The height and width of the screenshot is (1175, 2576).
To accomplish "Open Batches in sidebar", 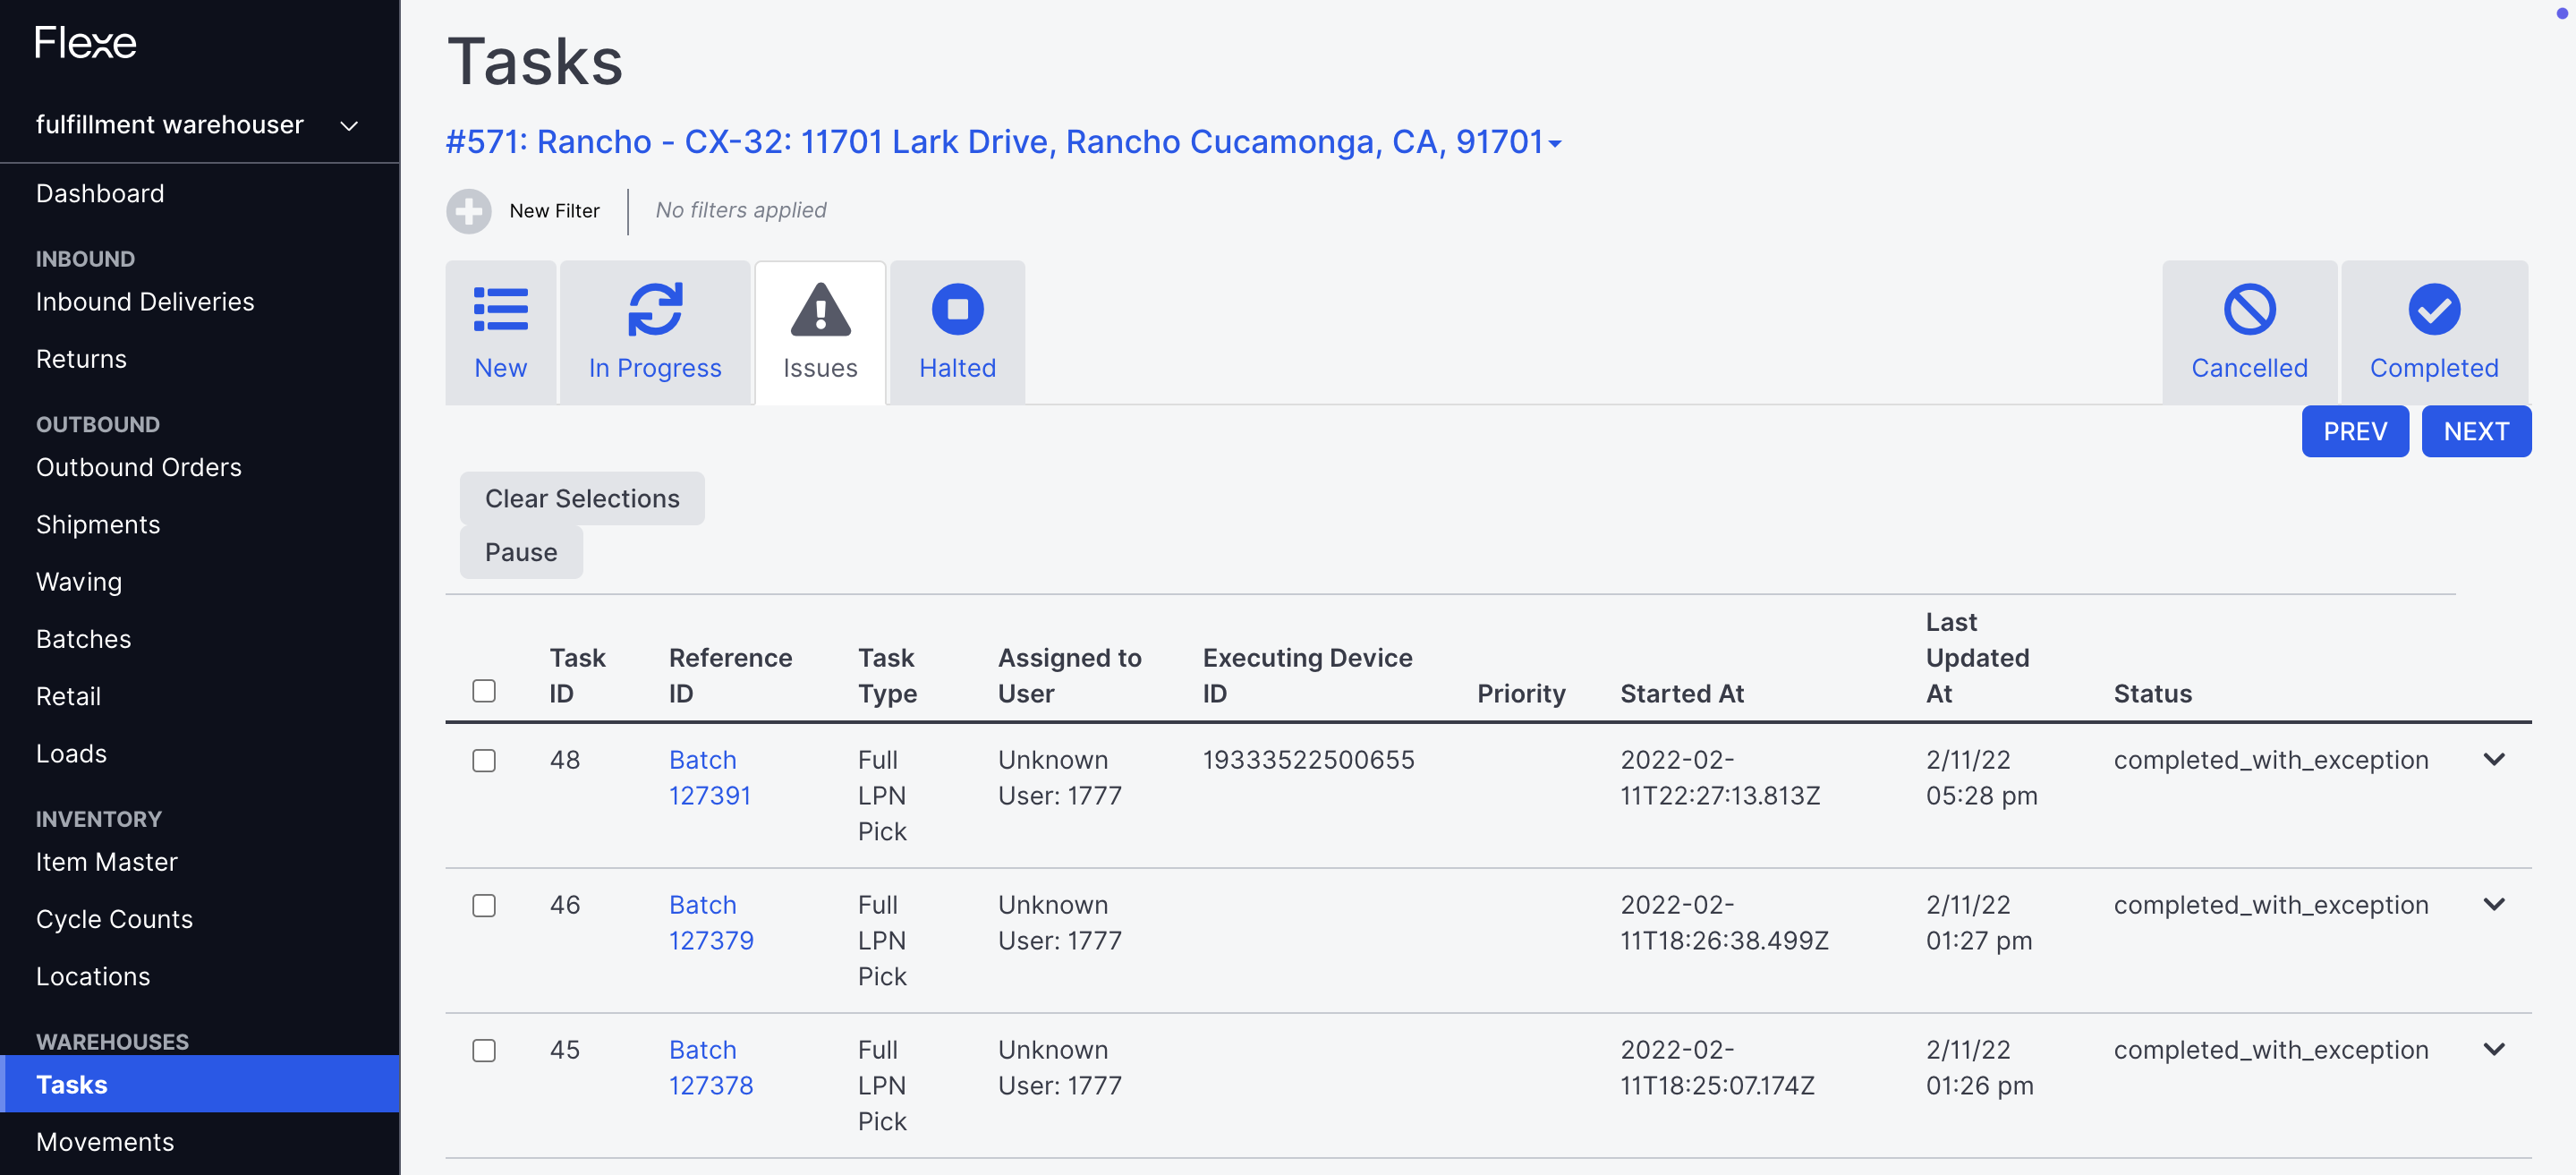I will (83, 639).
